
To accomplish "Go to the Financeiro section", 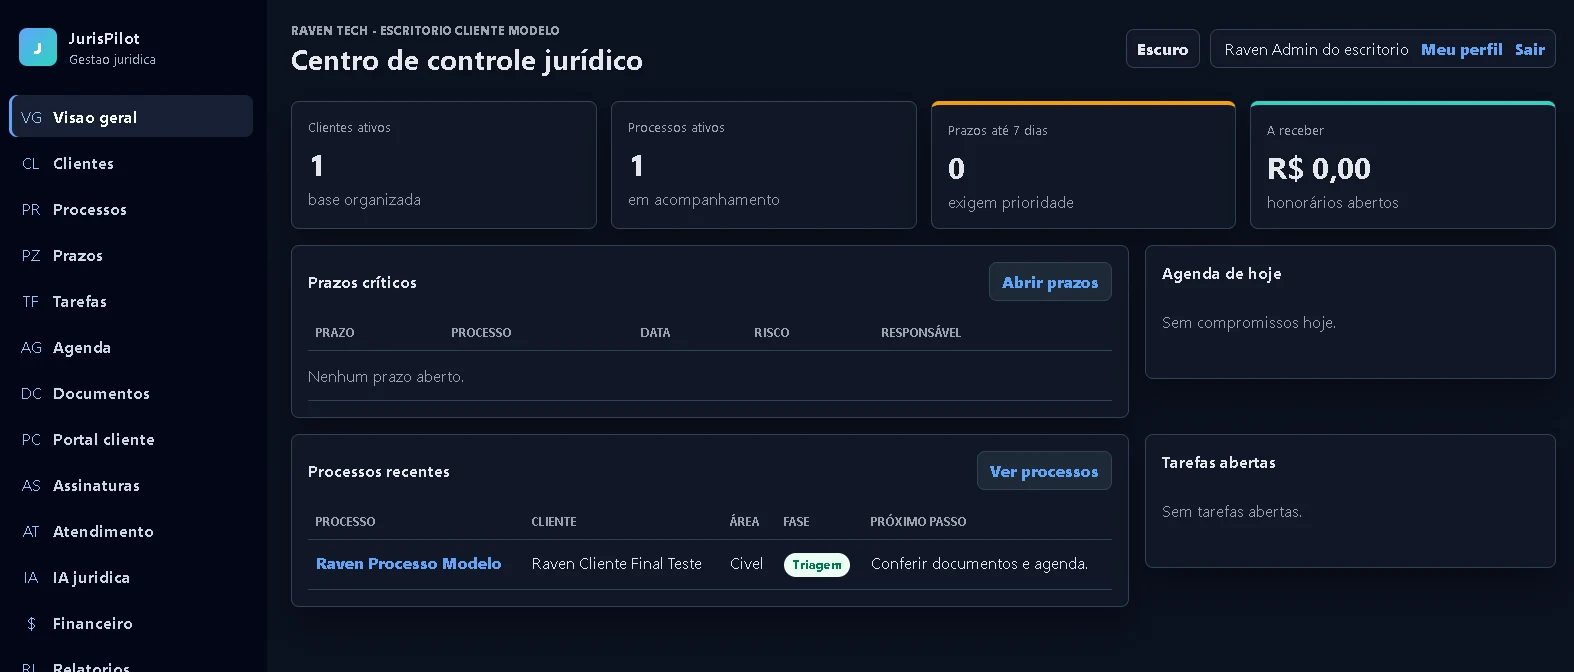I will click(x=131, y=623).
